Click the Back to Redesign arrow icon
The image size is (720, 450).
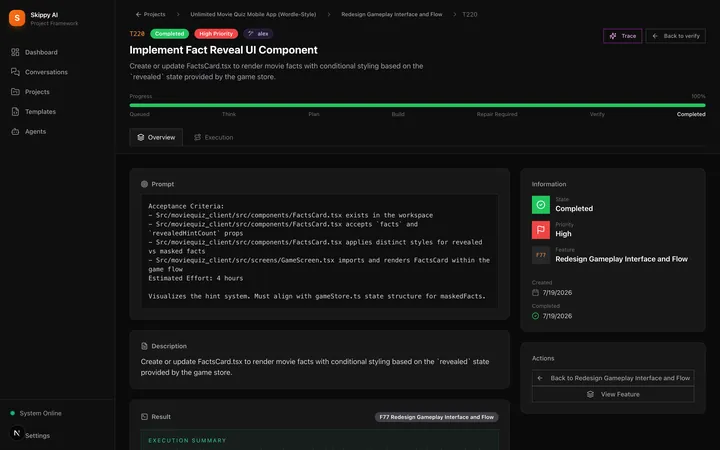[540, 378]
